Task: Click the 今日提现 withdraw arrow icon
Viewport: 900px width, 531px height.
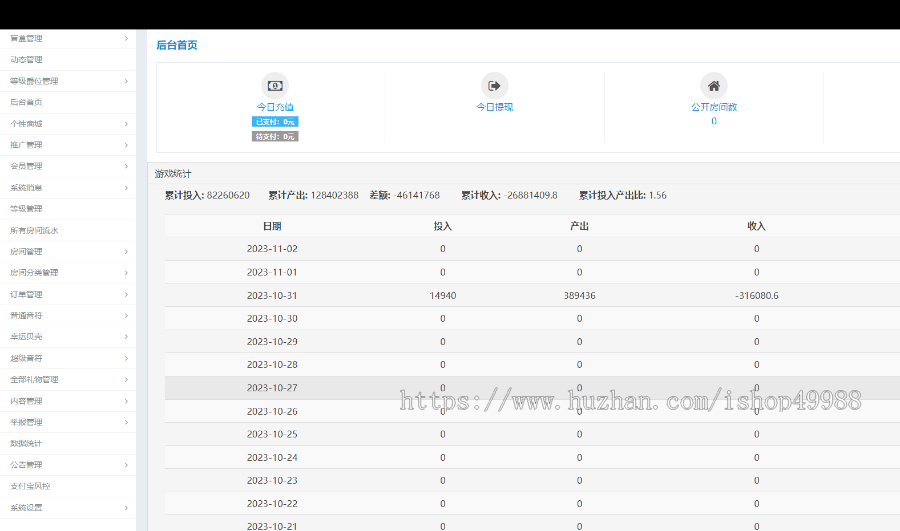Action: [494, 86]
